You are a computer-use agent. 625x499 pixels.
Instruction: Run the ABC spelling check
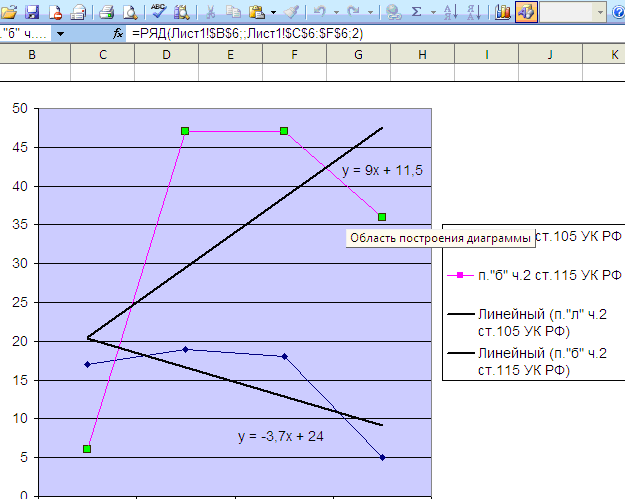(x=159, y=11)
